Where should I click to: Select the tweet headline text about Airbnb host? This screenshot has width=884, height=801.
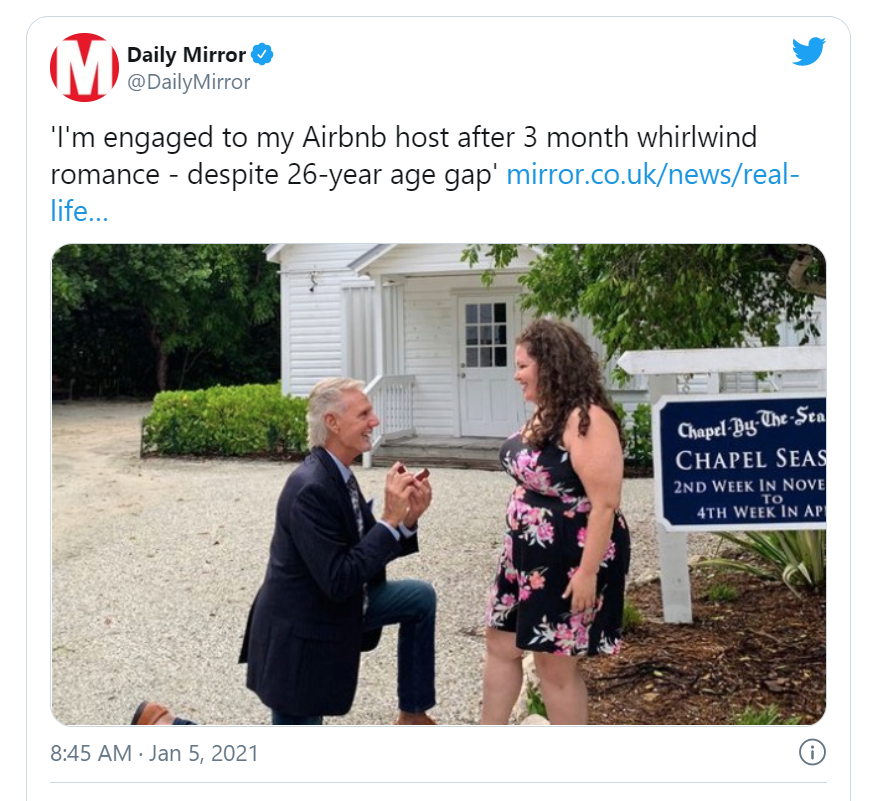[x=404, y=156]
